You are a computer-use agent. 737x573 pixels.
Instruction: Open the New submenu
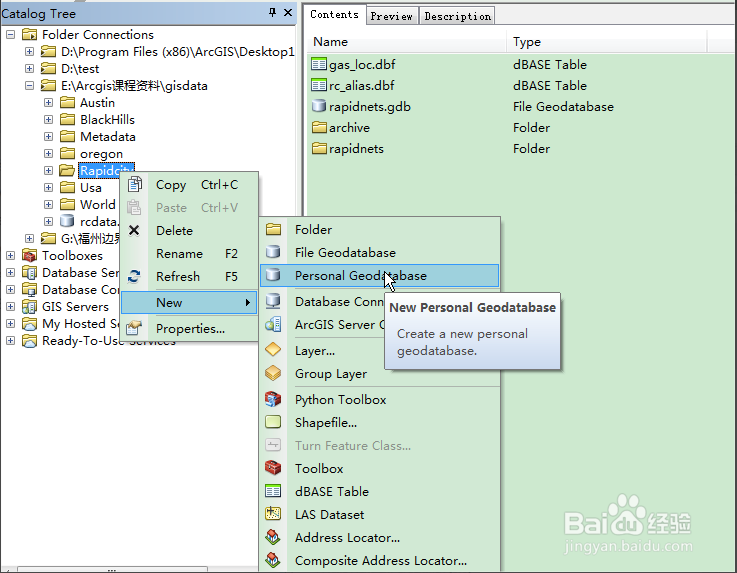pyautogui.click(x=189, y=302)
